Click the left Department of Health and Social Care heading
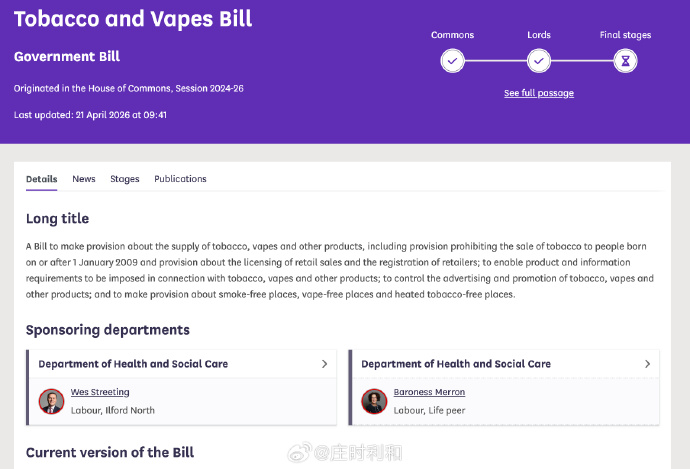The height and width of the screenshot is (469, 690). (x=133, y=364)
